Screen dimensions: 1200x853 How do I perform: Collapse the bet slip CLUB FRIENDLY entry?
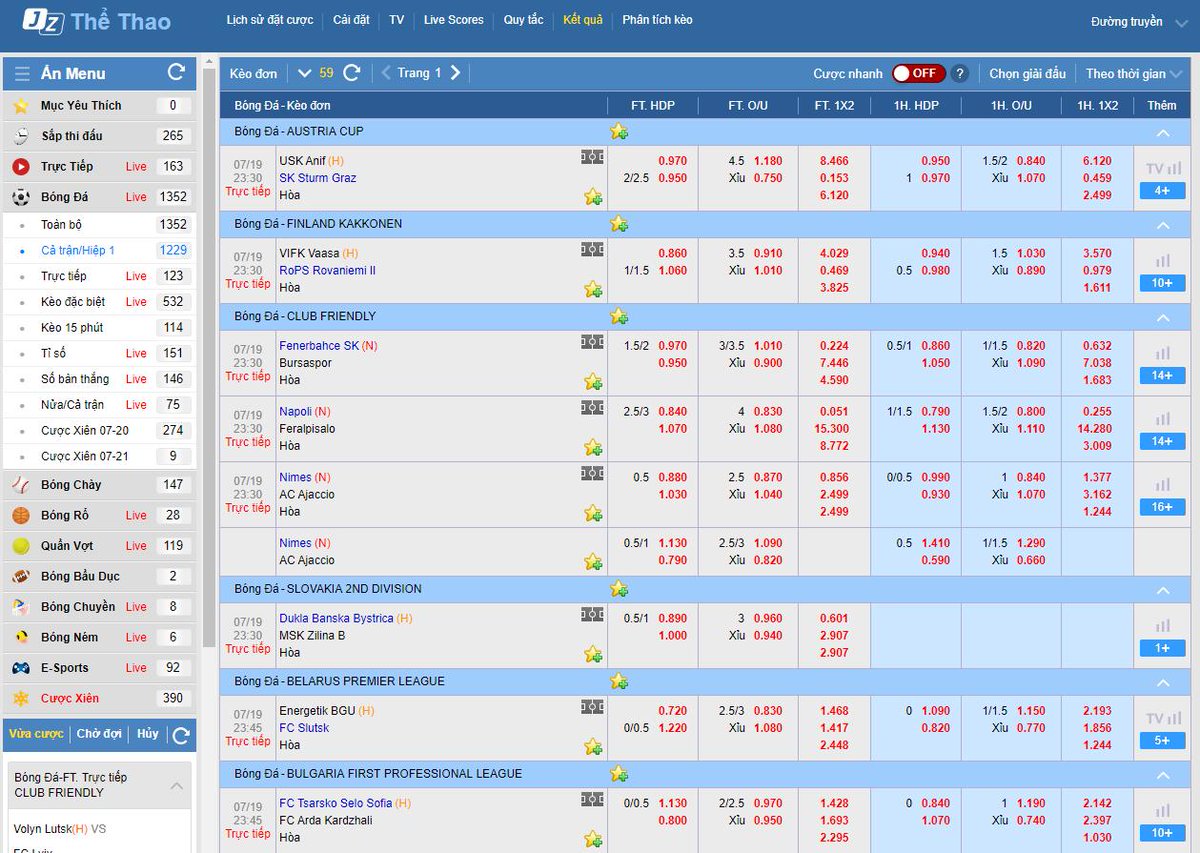[x=177, y=786]
